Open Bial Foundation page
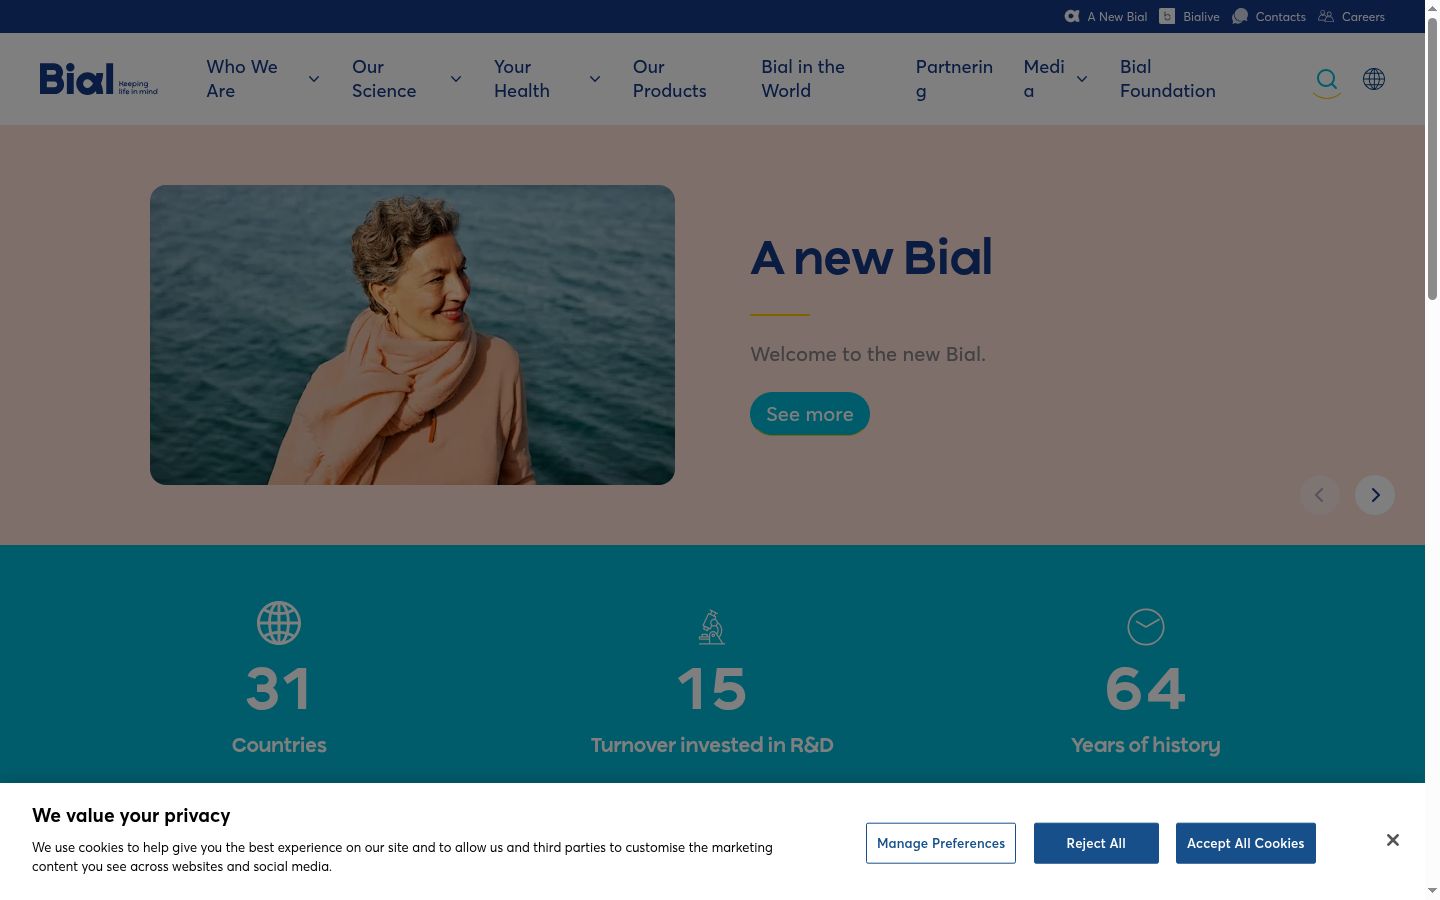Viewport: 1440px width, 900px height. pos(1168,79)
